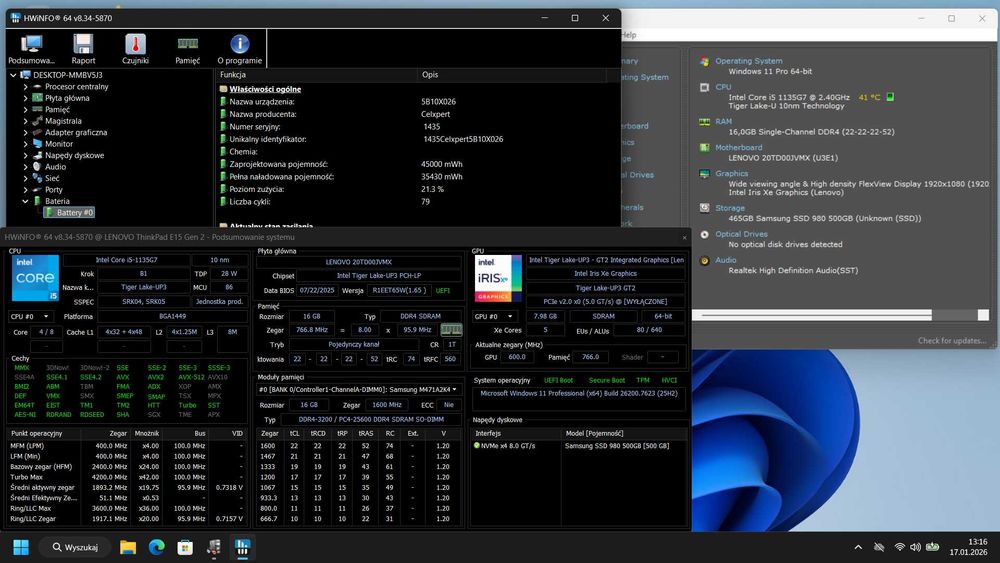
Task: Click Check for updates in Speccy
Action: tap(952, 340)
